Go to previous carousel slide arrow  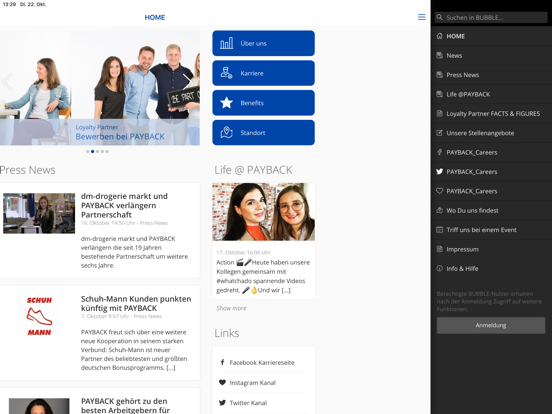coord(7,82)
